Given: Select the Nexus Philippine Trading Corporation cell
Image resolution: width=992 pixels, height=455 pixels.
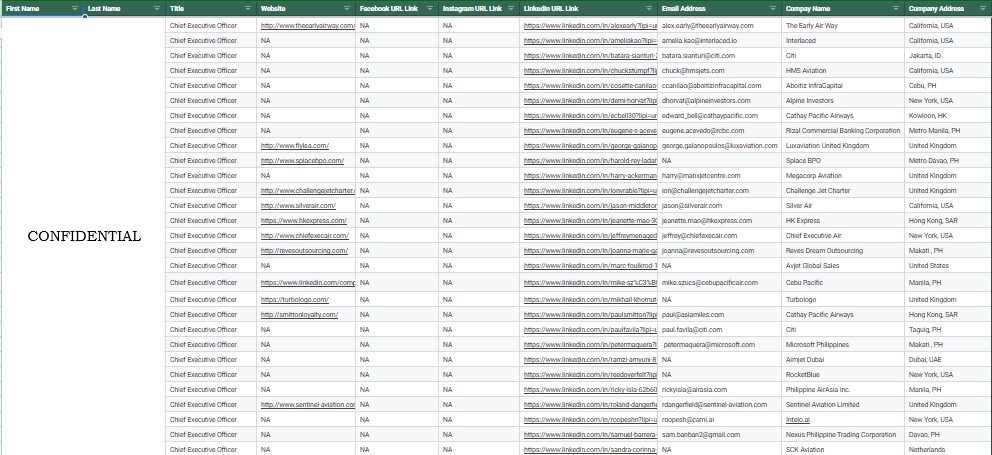Looking at the screenshot, I should pyautogui.click(x=843, y=435).
